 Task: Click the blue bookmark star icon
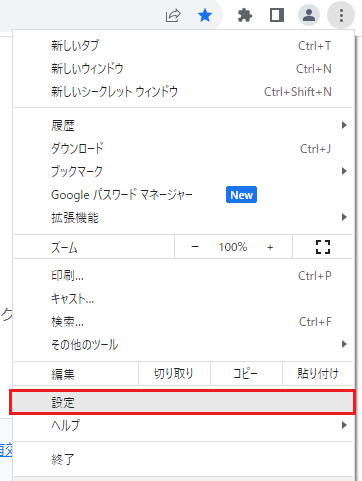(205, 15)
